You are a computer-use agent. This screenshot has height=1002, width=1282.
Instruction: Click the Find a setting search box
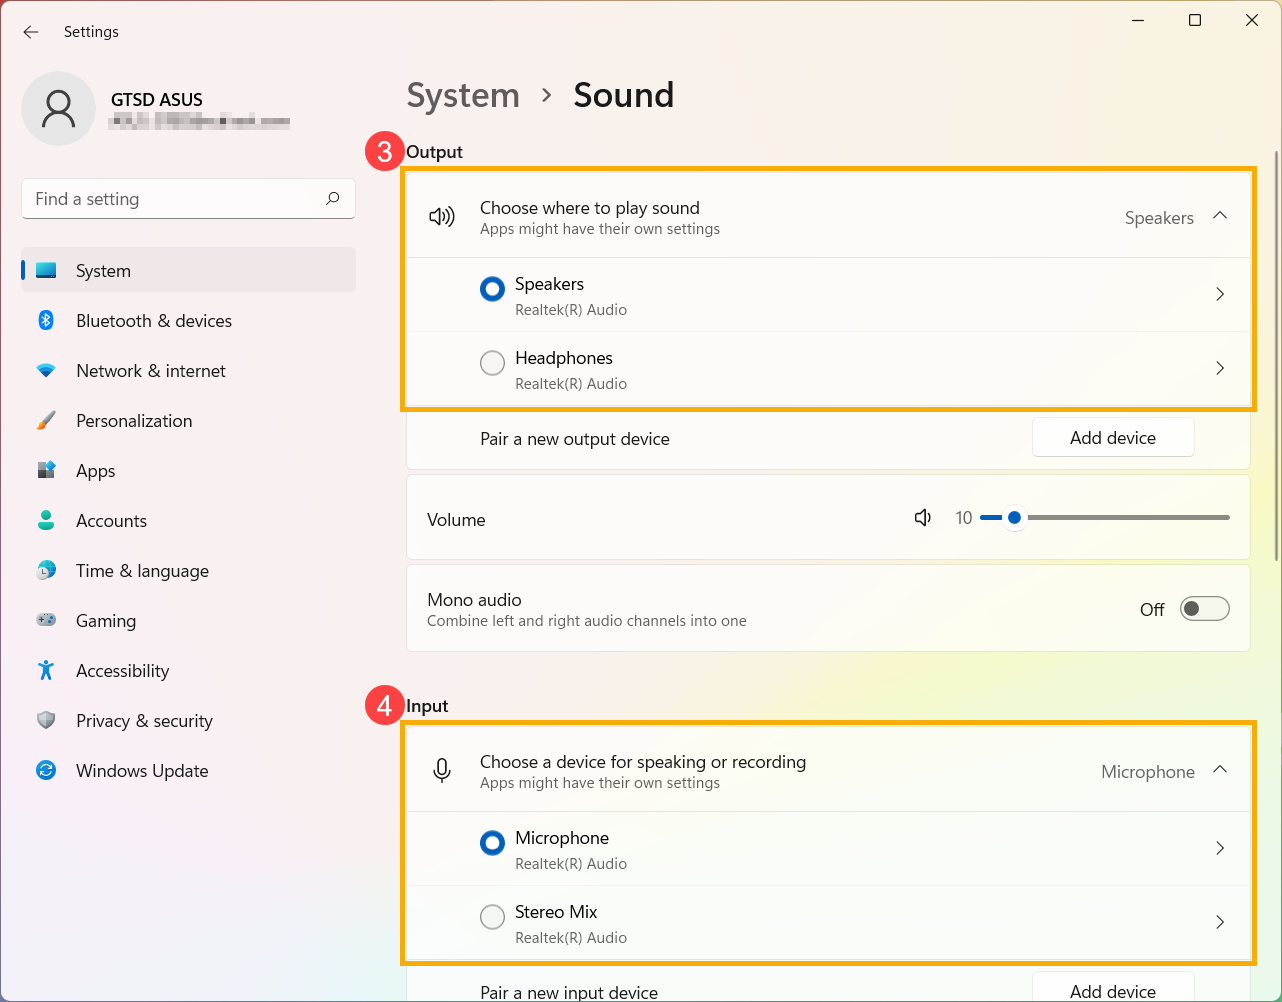pos(175,199)
